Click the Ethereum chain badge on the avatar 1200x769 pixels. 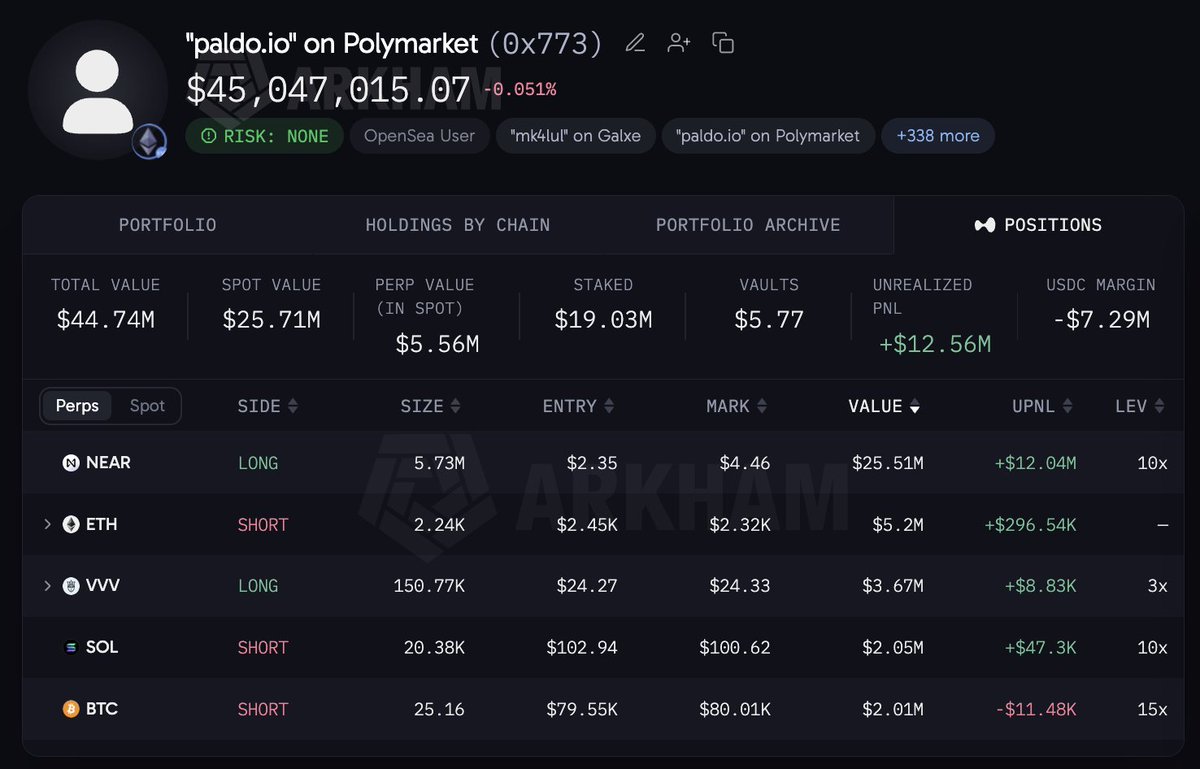point(150,141)
